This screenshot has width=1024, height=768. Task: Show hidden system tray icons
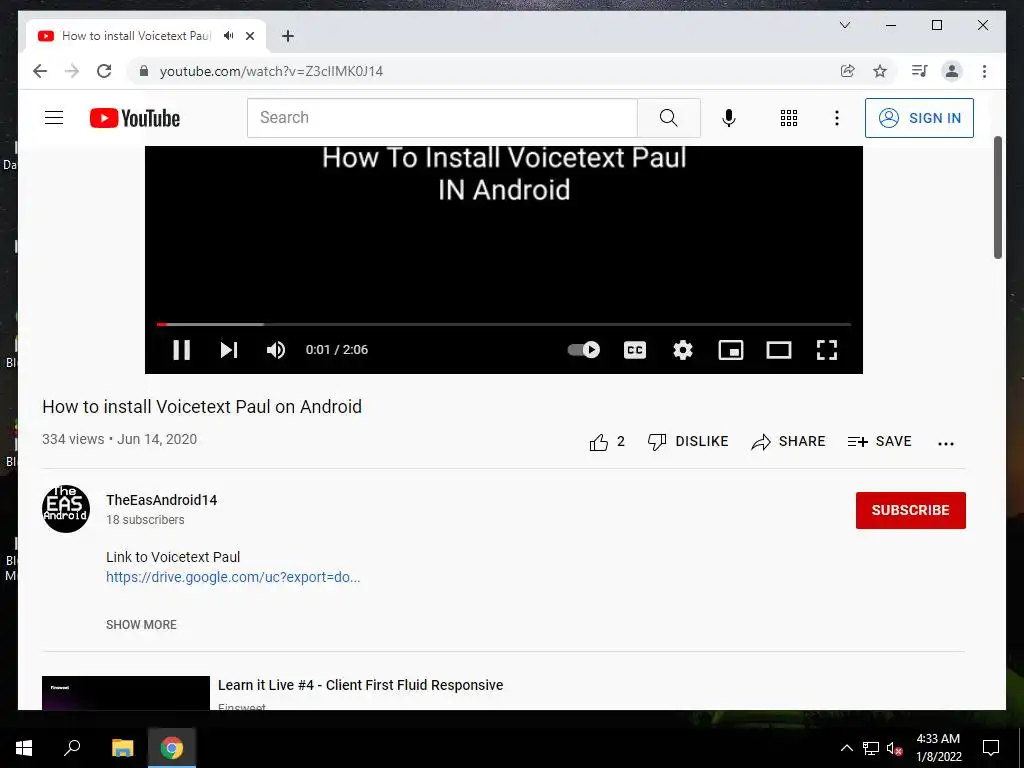point(846,748)
